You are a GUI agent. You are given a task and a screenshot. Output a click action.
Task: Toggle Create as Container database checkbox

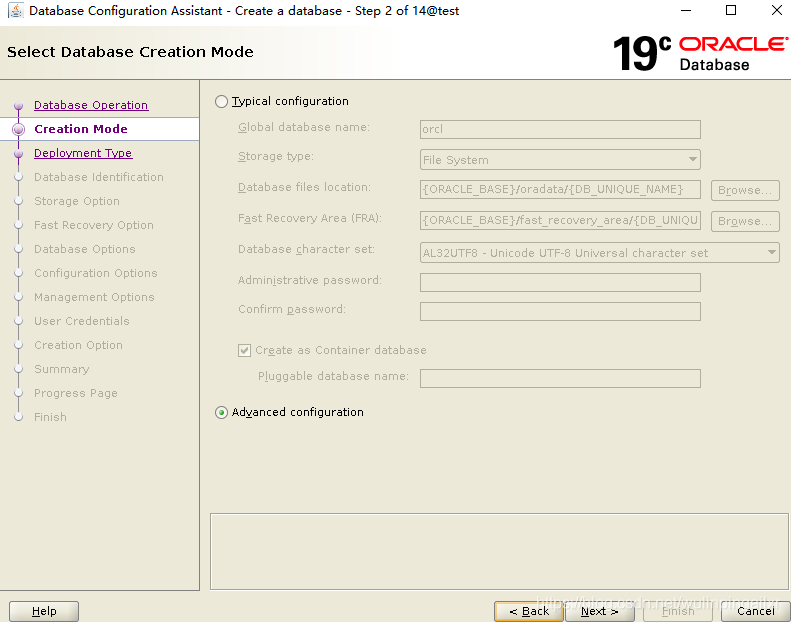coord(244,350)
